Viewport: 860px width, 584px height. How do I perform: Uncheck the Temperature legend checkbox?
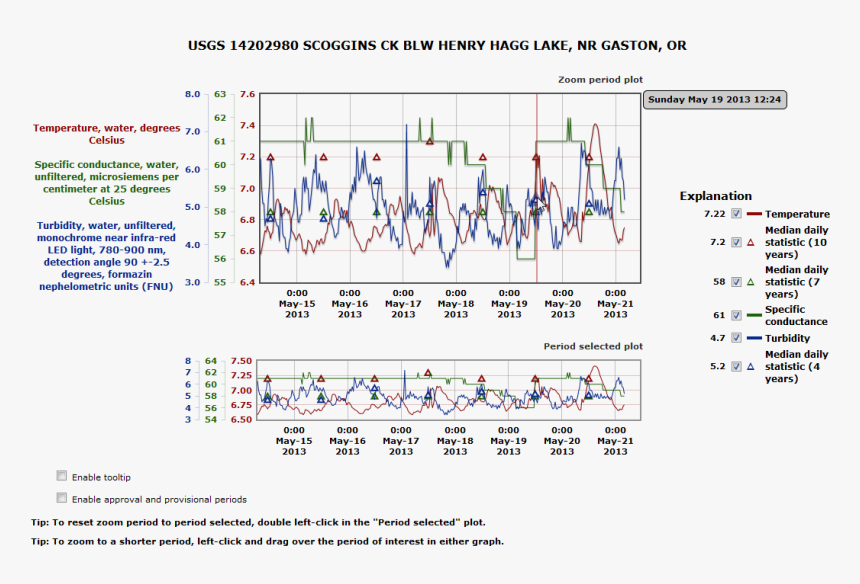click(x=735, y=214)
